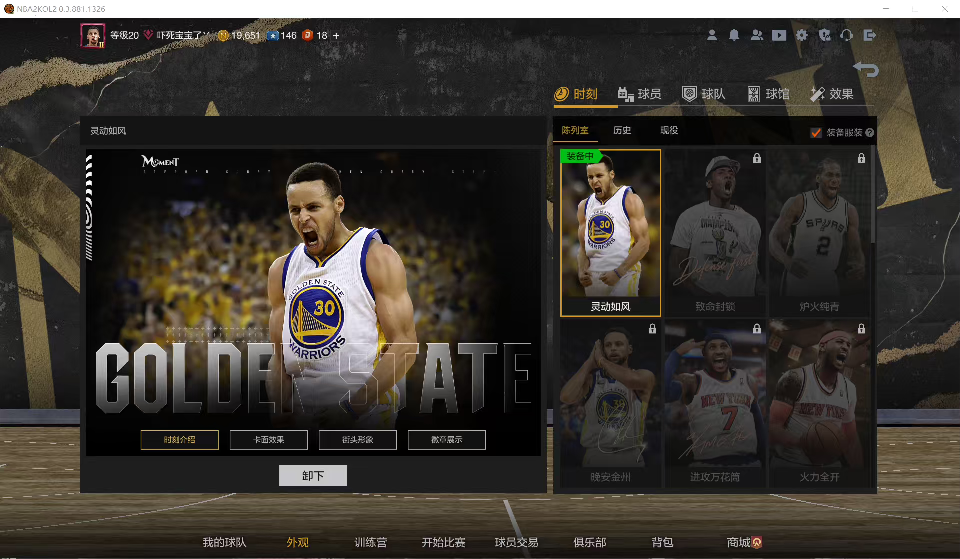Viewport: 960px width, 559px height.
Task: Open customer support headset icon
Action: (847, 36)
